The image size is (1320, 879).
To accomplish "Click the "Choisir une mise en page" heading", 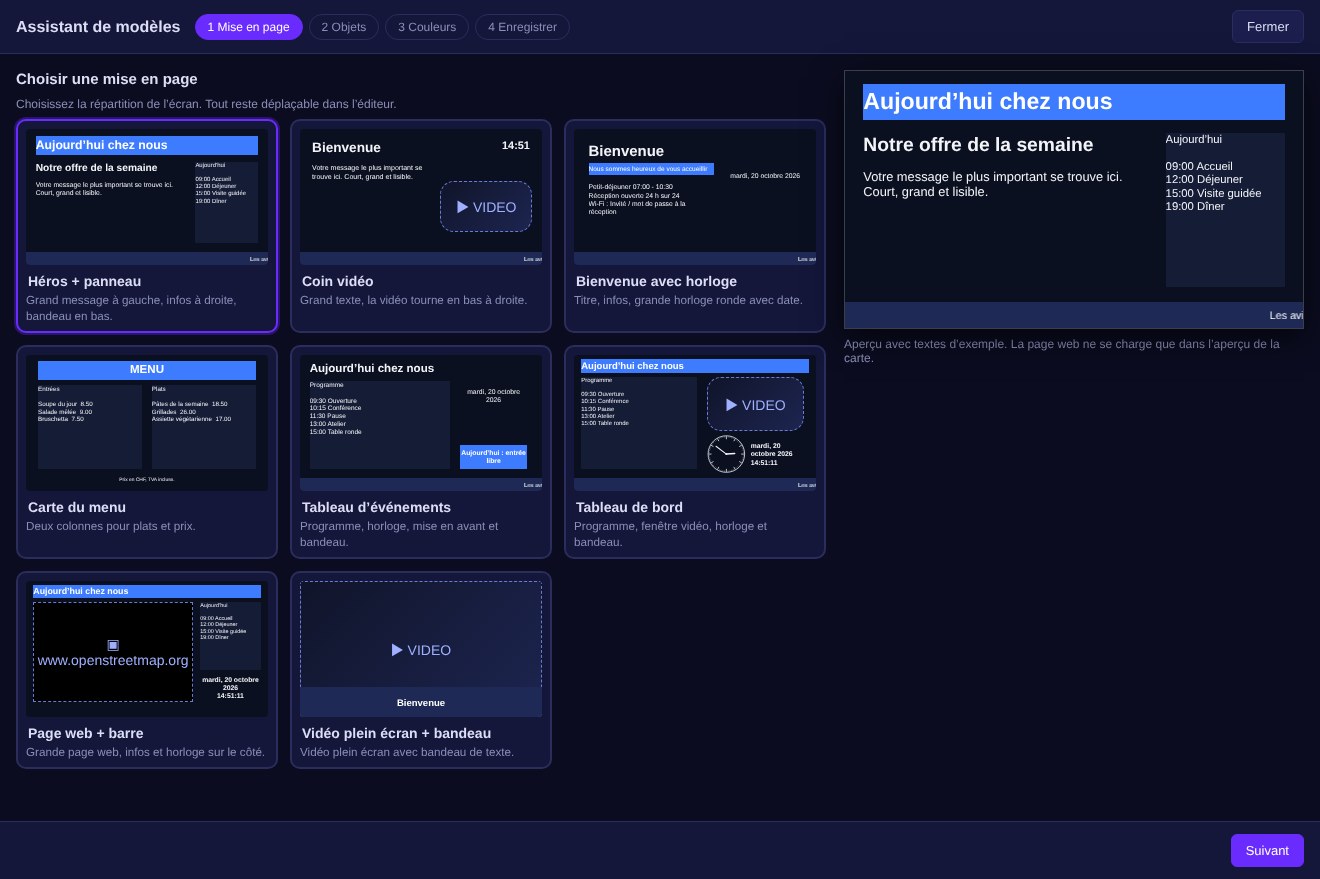I will click(x=107, y=79).
